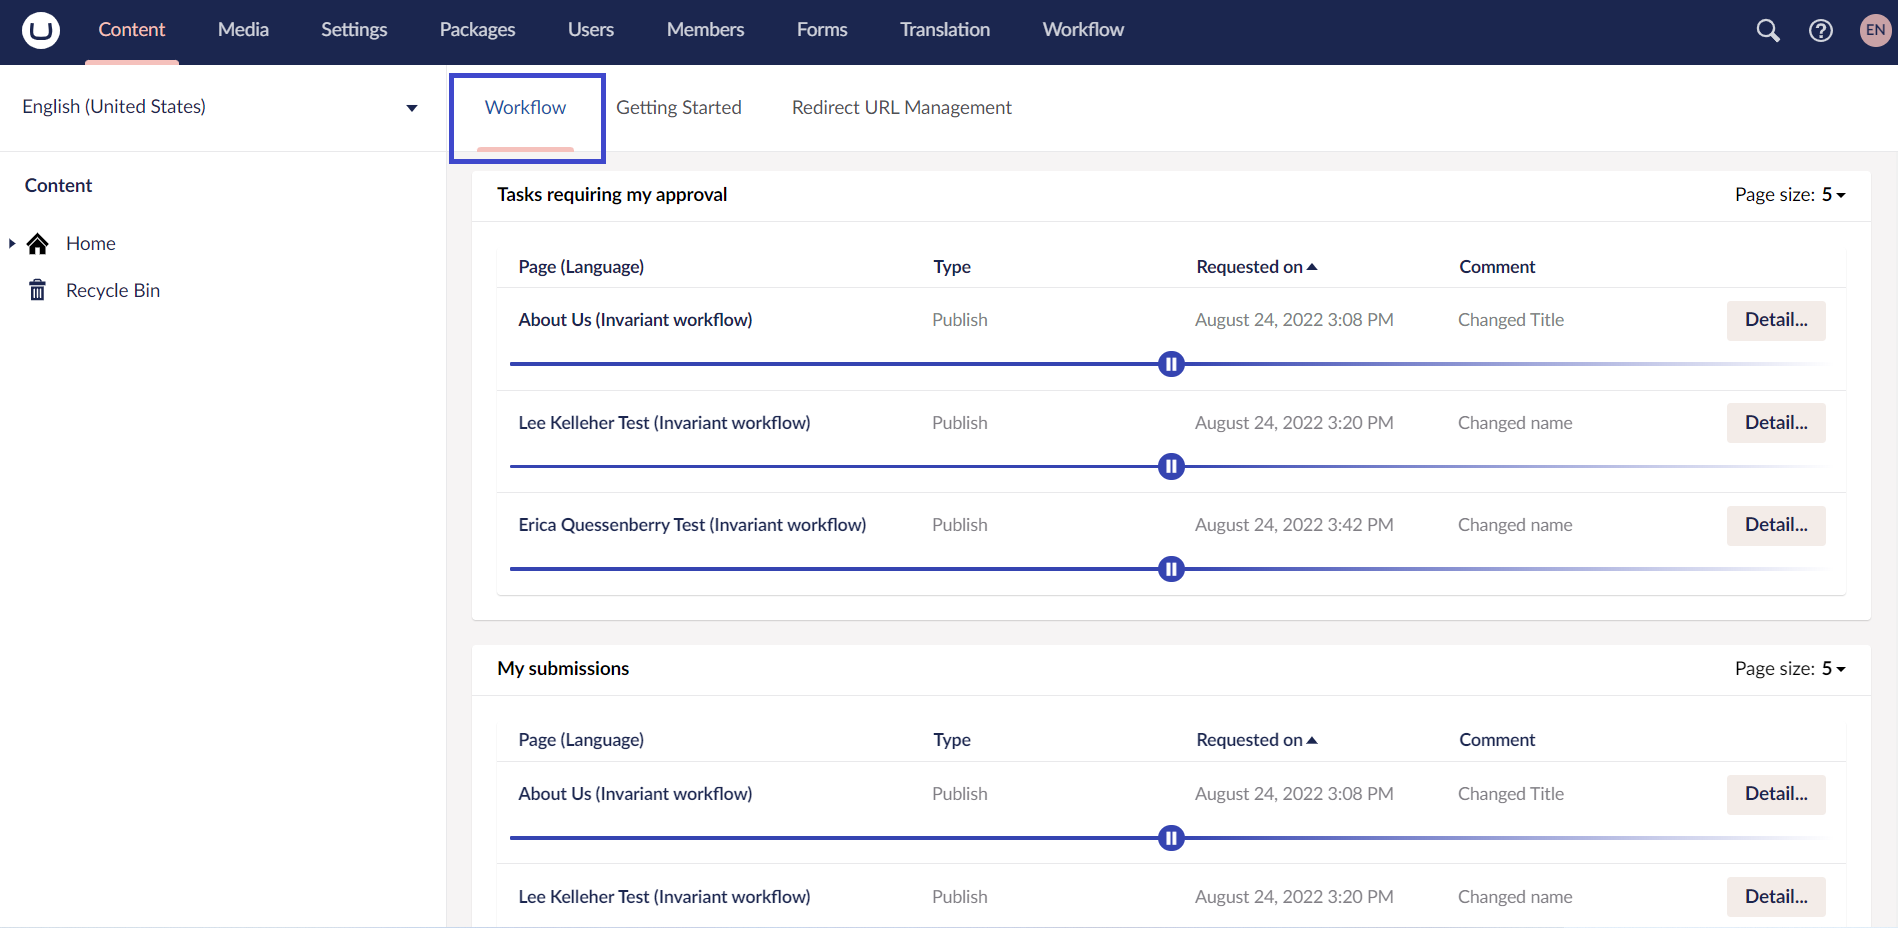Open the Members section
Viewport: 1898px width, 928px height.
pos(705,30)
